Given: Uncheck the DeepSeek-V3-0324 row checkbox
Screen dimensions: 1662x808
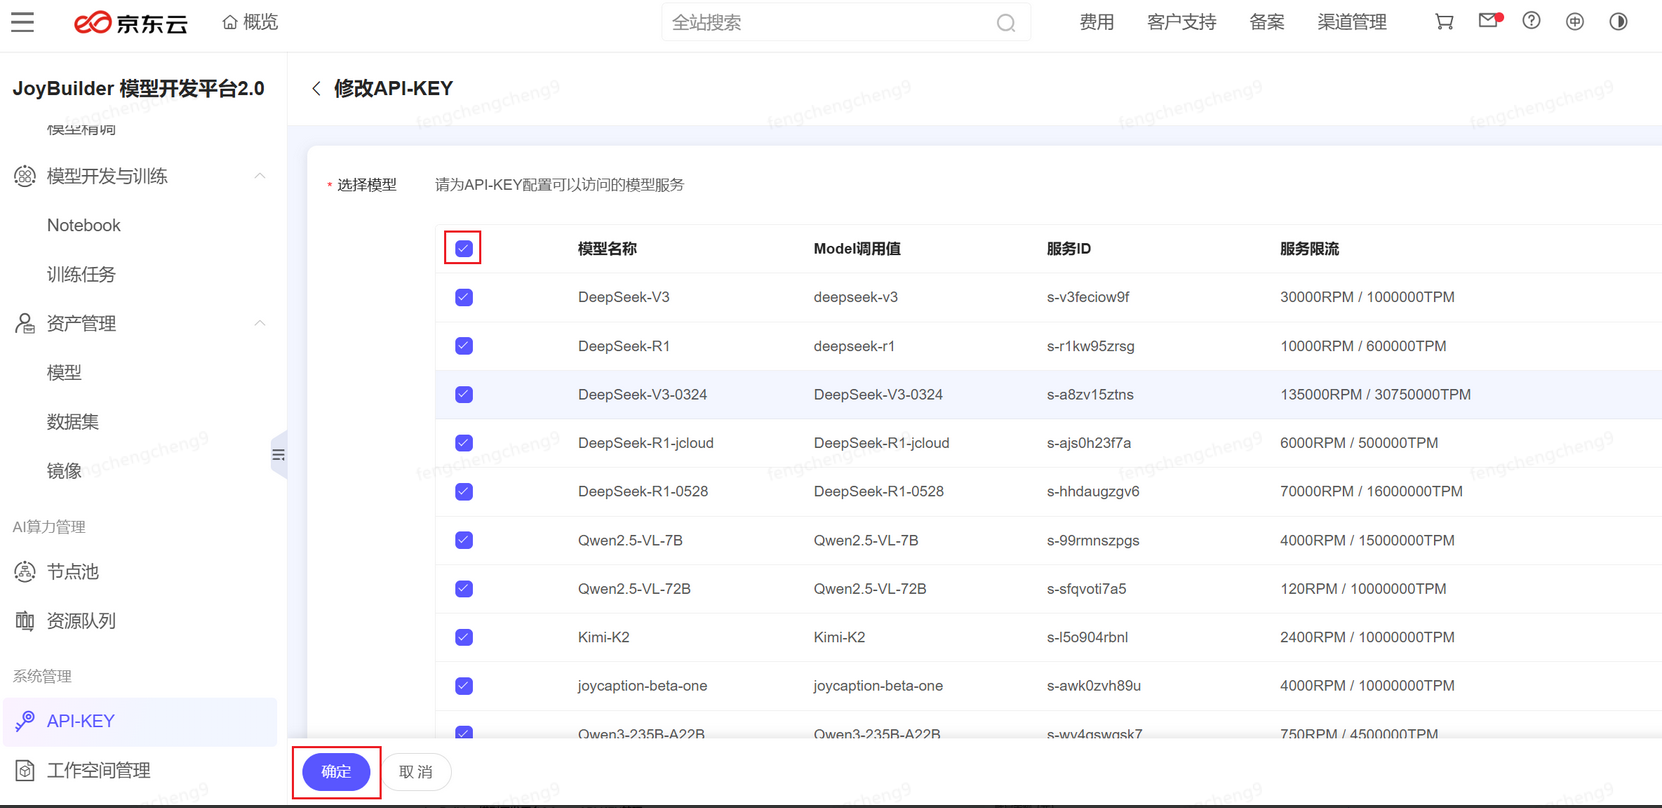Looking at the screenshot, I should [464, 394].
